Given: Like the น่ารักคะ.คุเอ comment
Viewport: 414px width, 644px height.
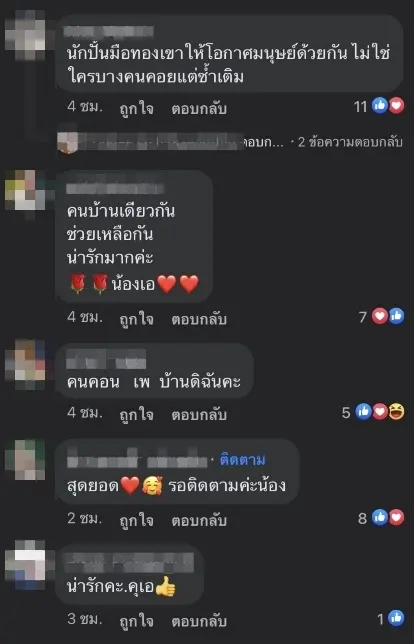Looking at the screenshot, I should [x=136, y=621].
